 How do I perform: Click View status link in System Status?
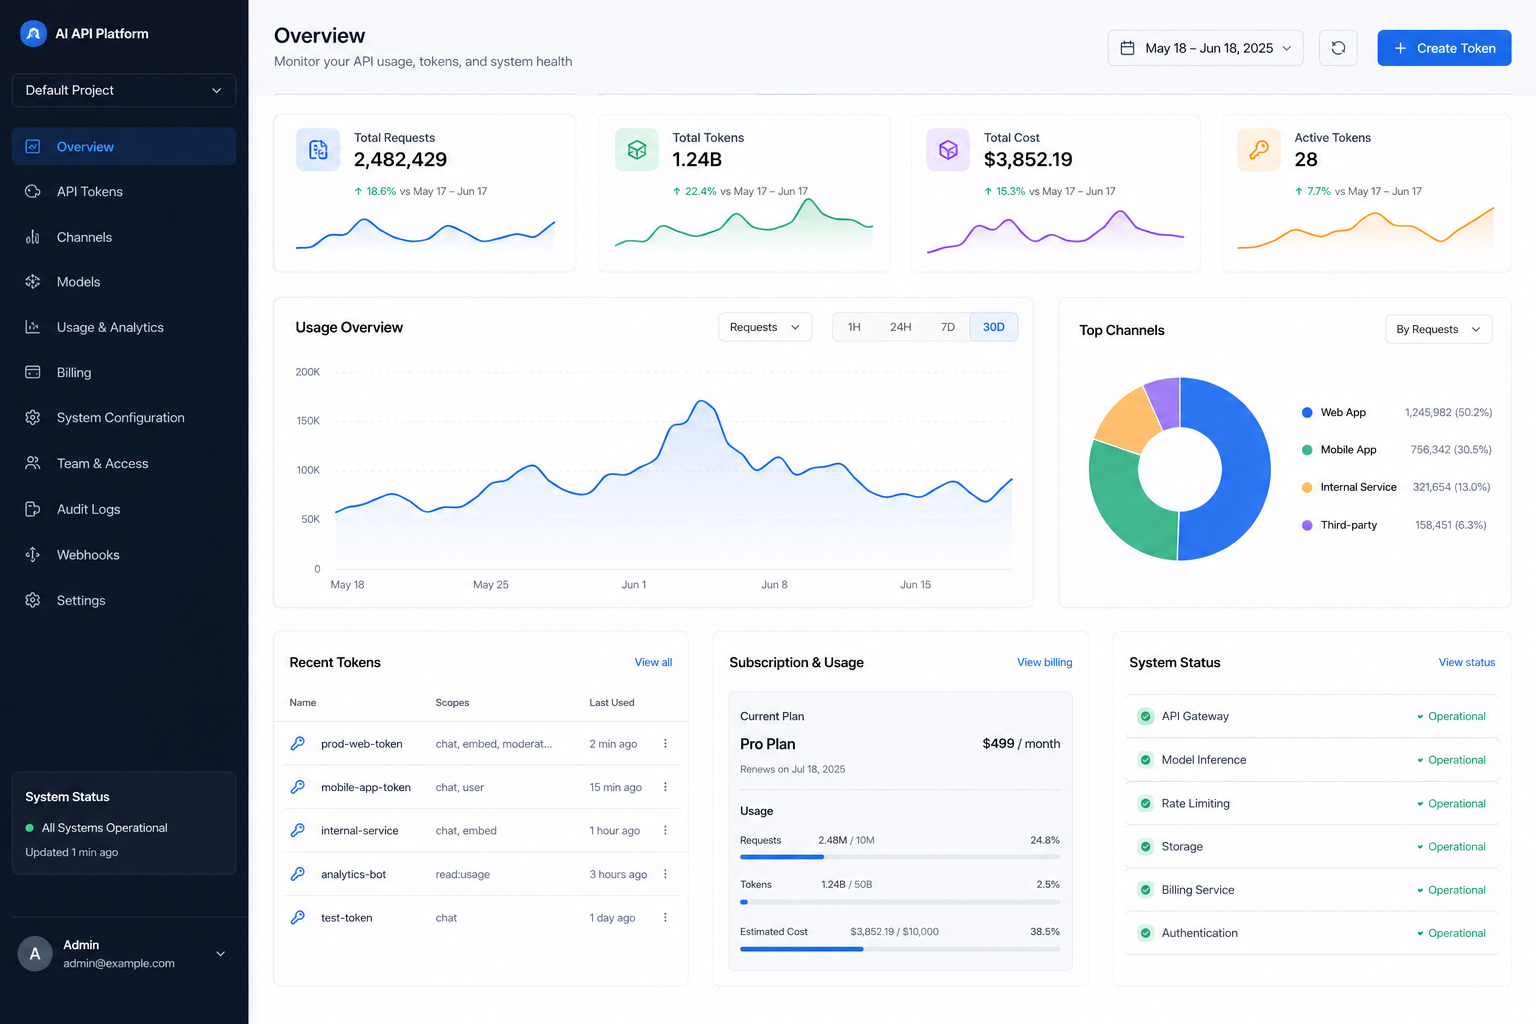click(x=1466, y=662)
